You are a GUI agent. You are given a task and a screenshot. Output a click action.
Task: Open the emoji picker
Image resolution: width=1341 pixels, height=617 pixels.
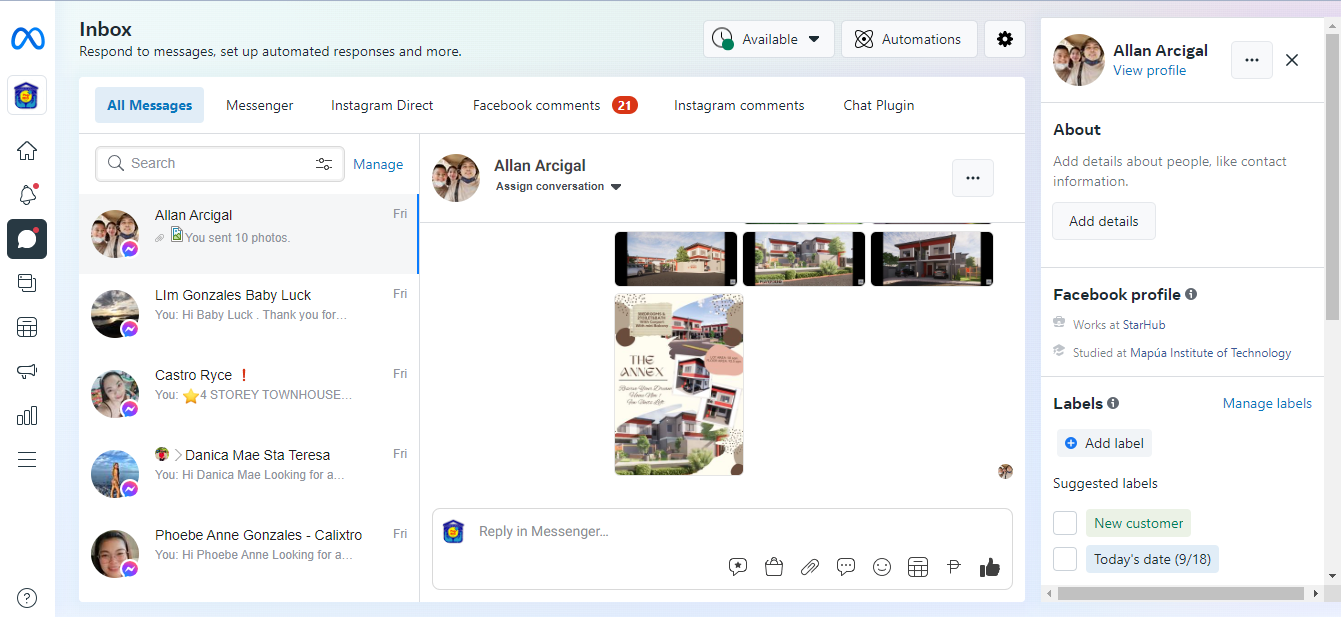(882, 567)
